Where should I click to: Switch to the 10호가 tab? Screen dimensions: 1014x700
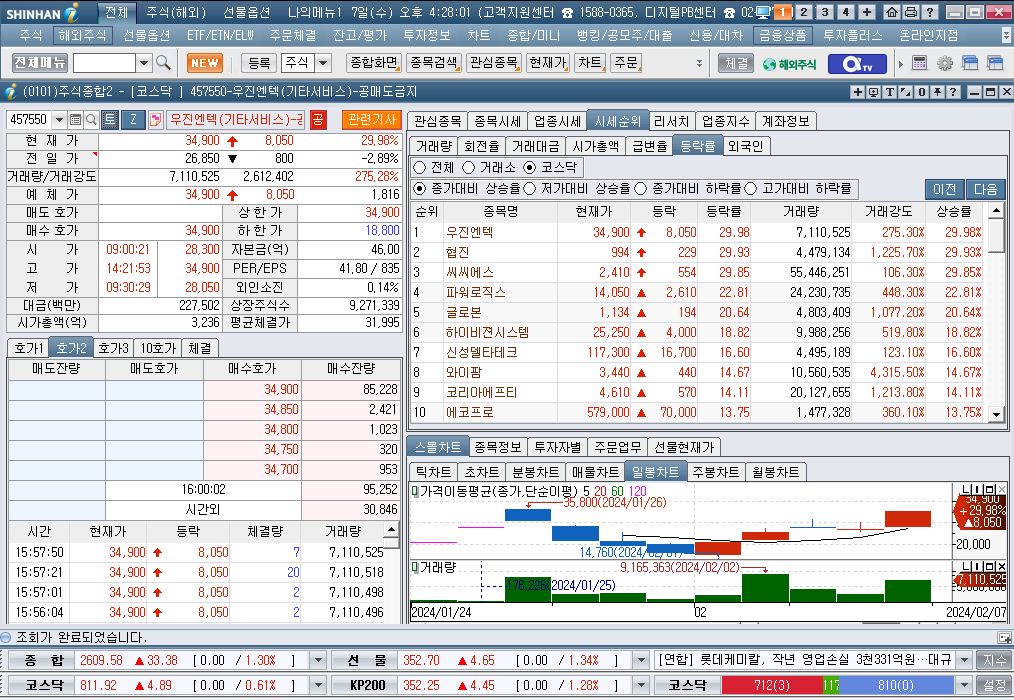coord(158,348)
